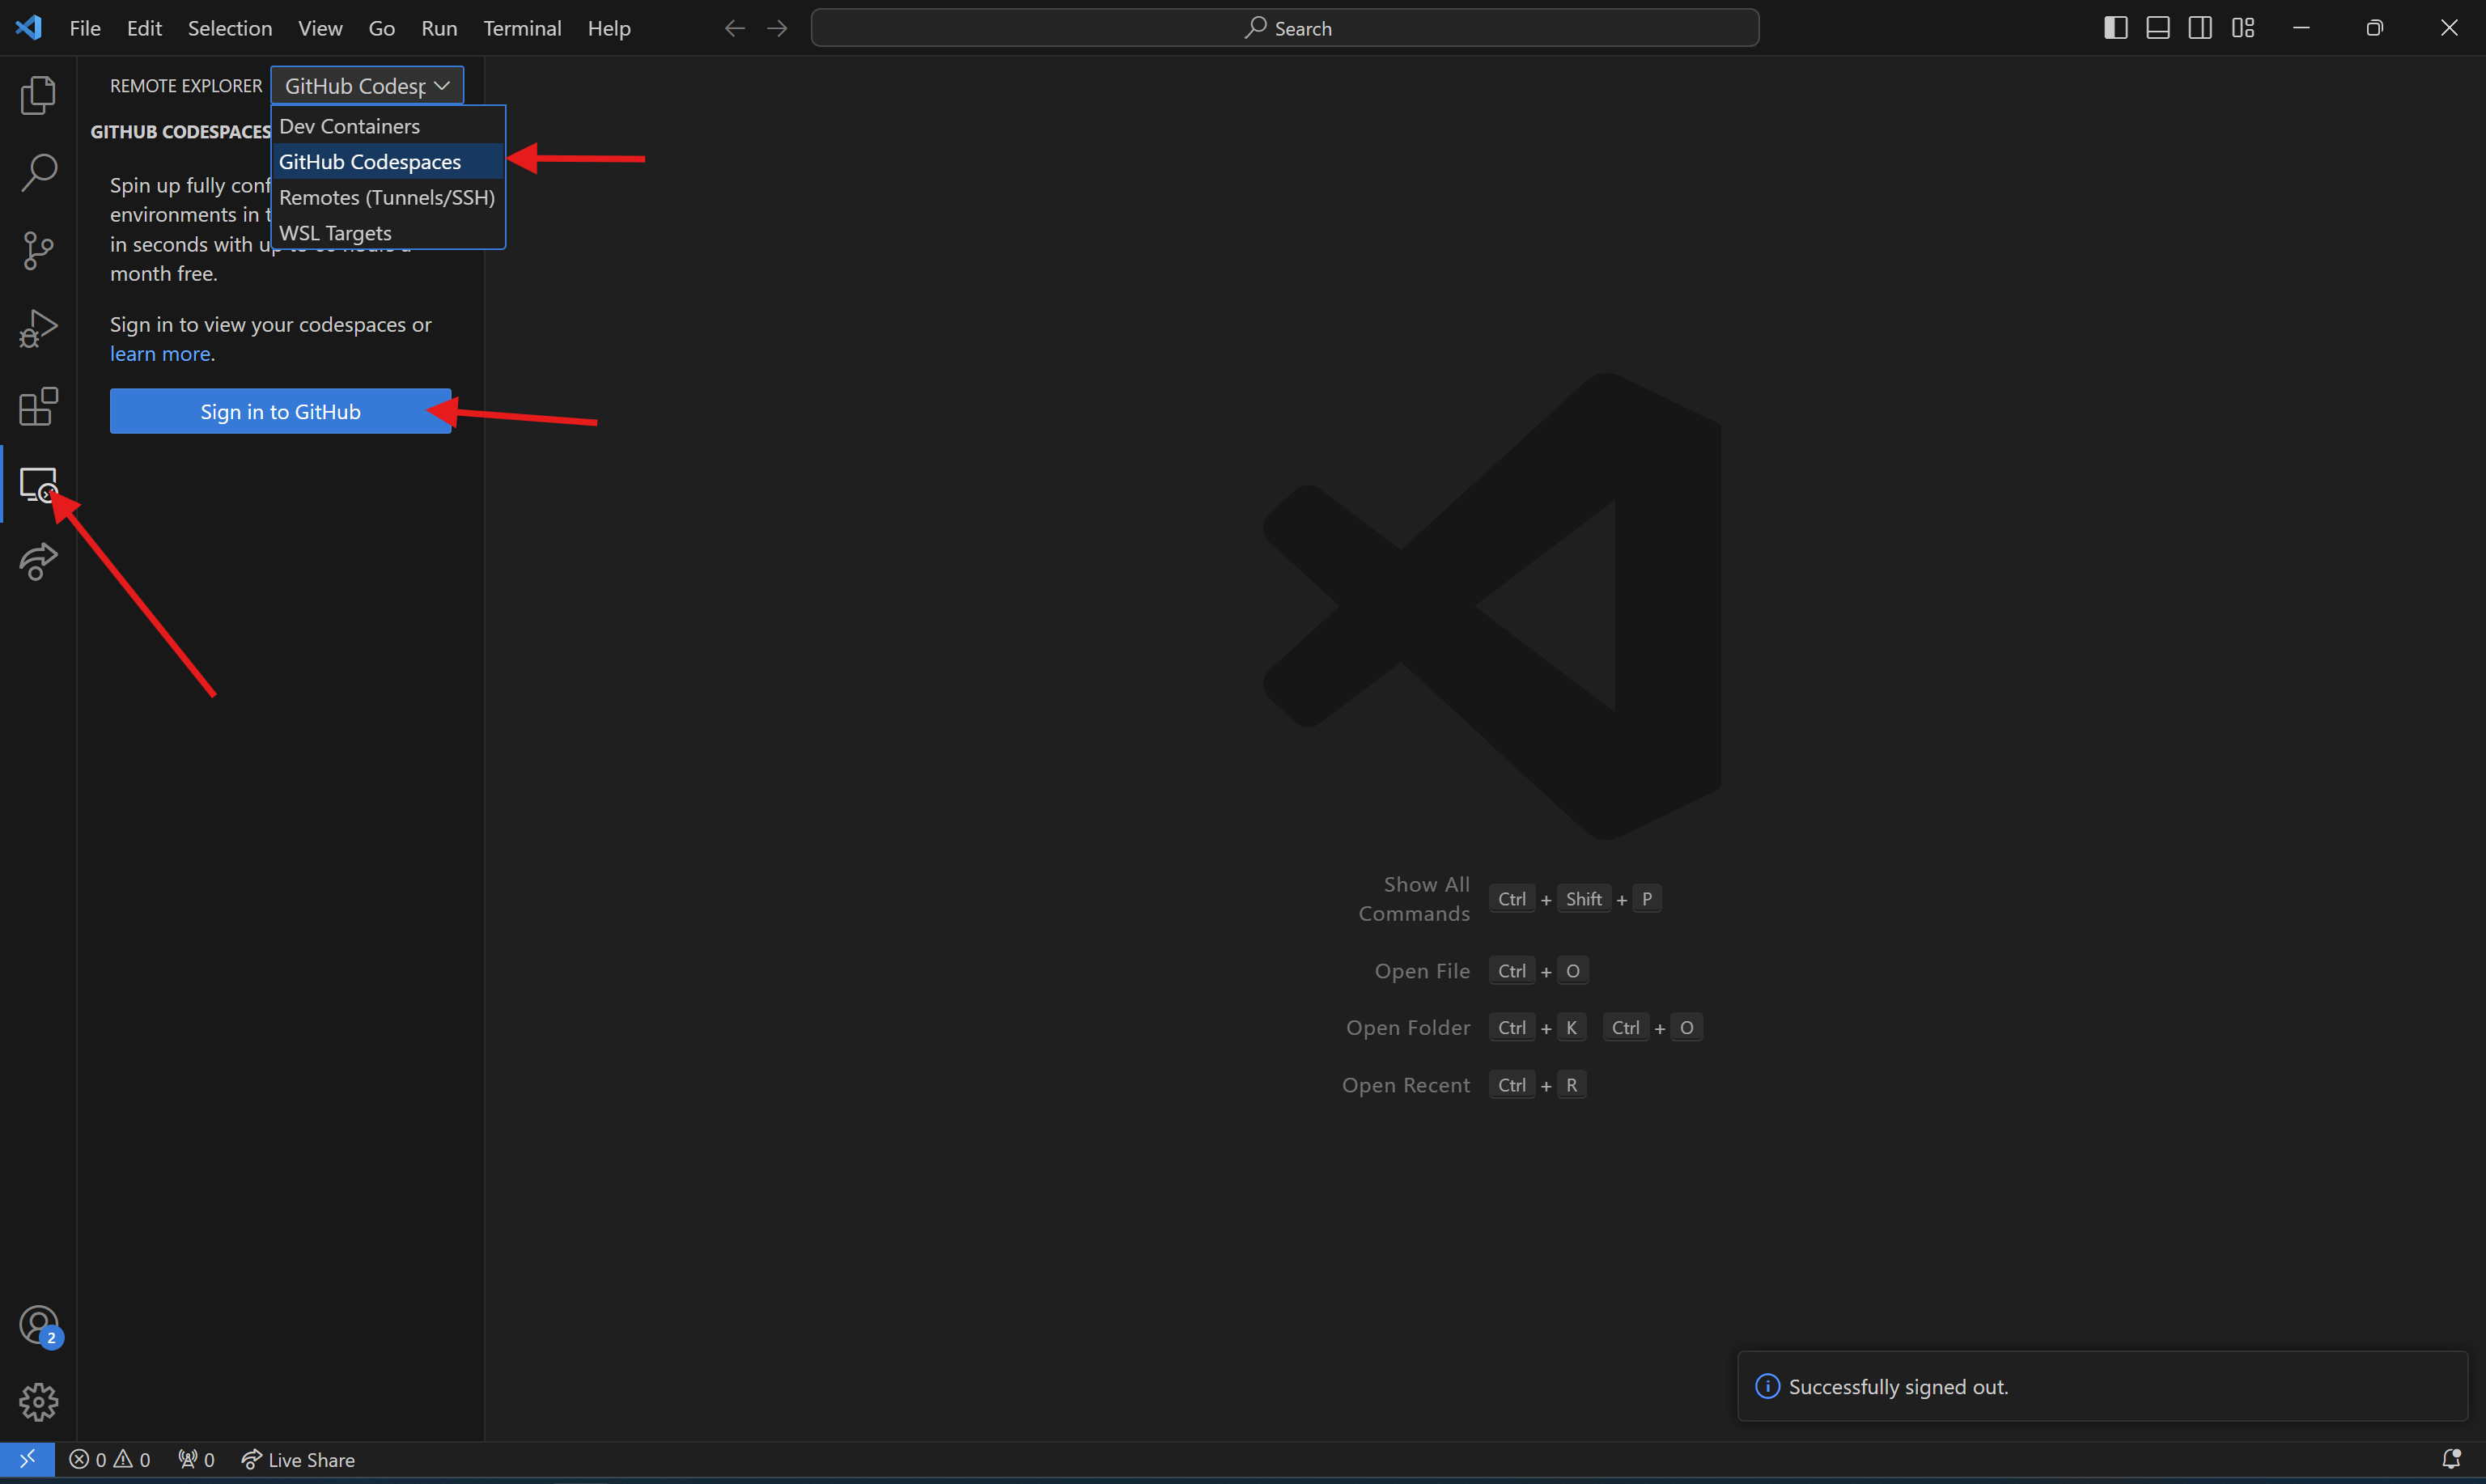
Task: Toggle the bottom panel visibility
Action: pyautogui.click(x=2158, y=27)
